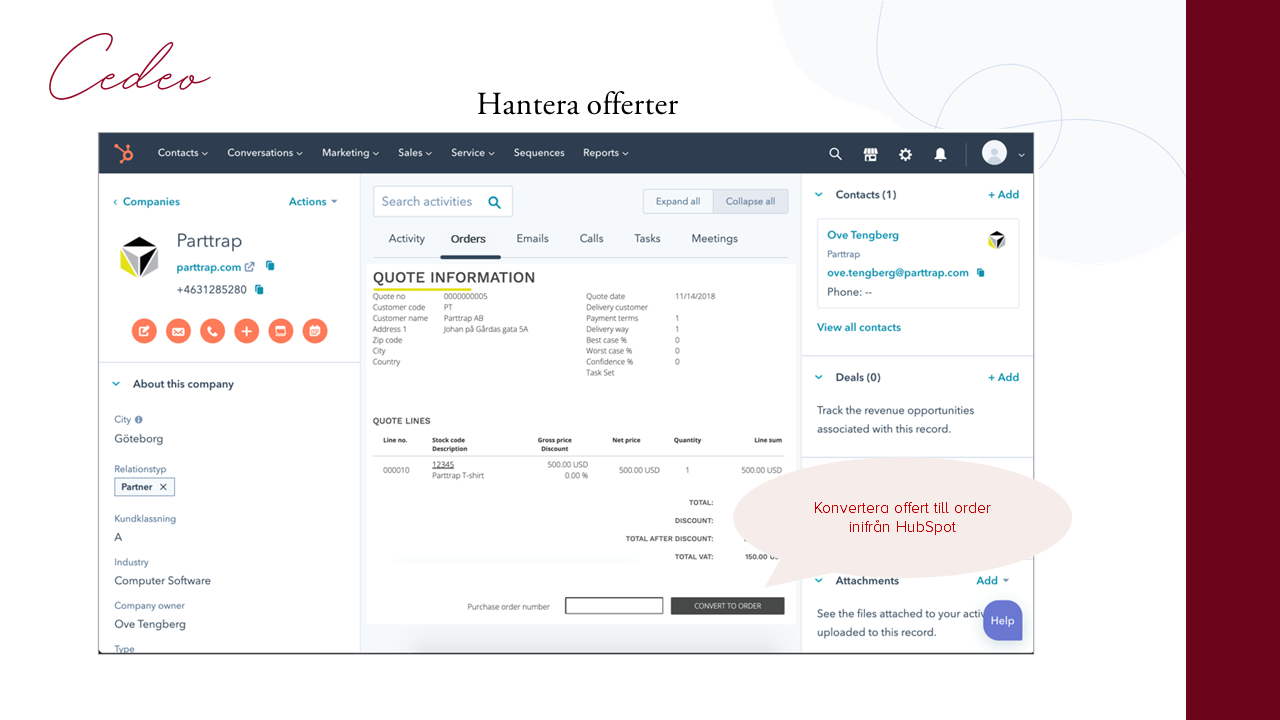The image size is (1280, 720).
Task: Copy phone number +4631285280 with copy icon
Action: tap(259, 289)
